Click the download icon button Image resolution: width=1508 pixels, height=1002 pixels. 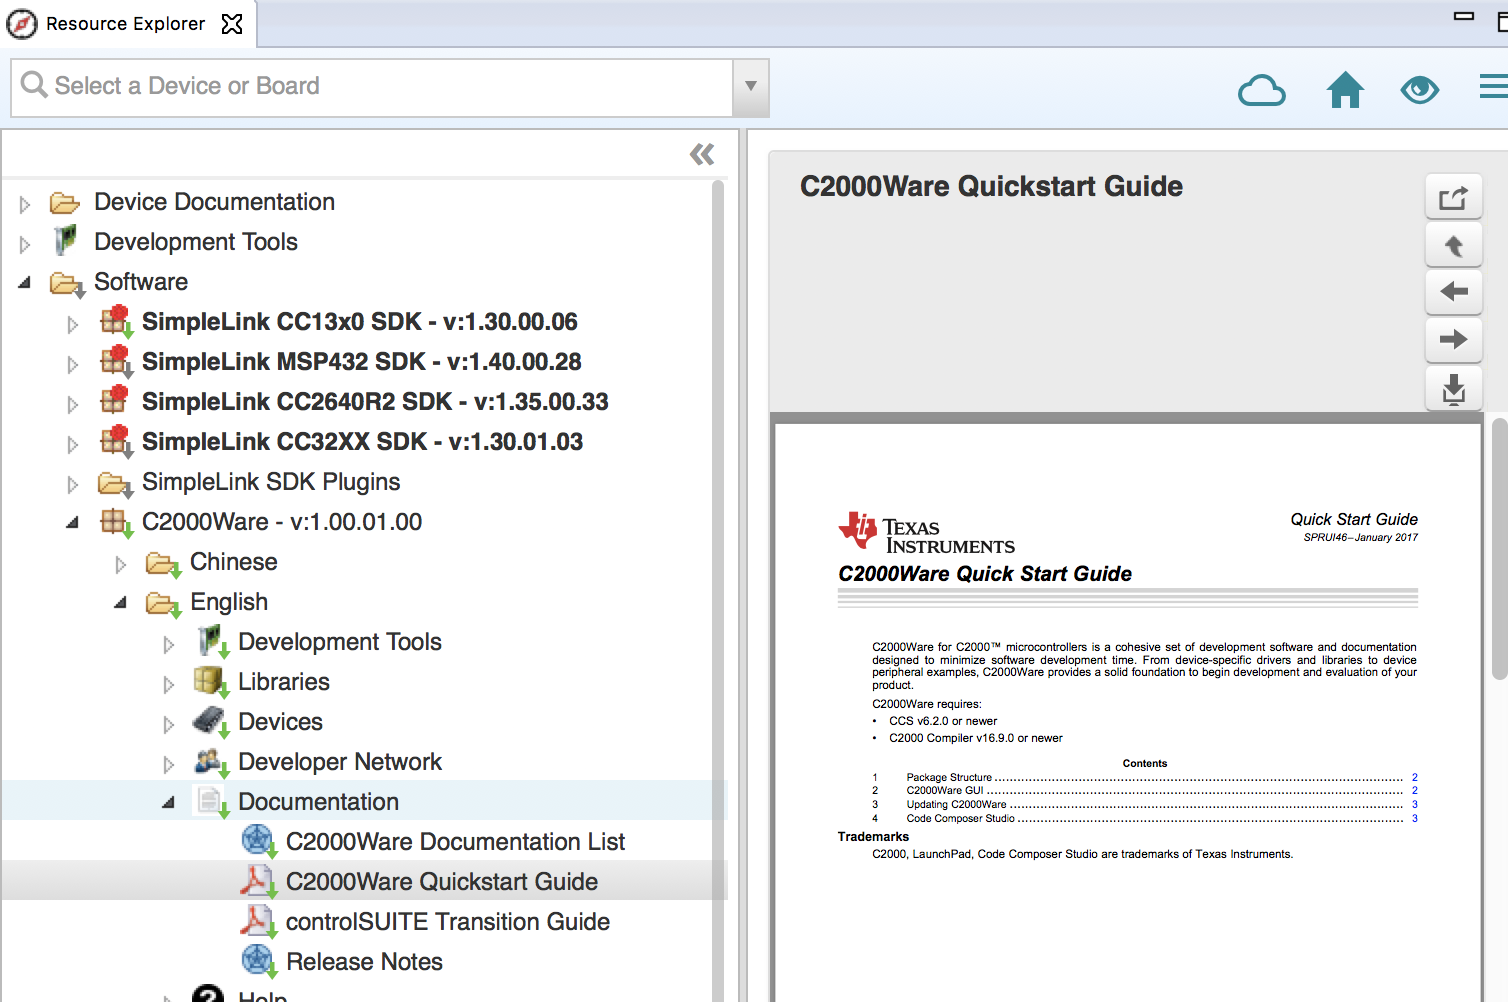point(1453,388)
